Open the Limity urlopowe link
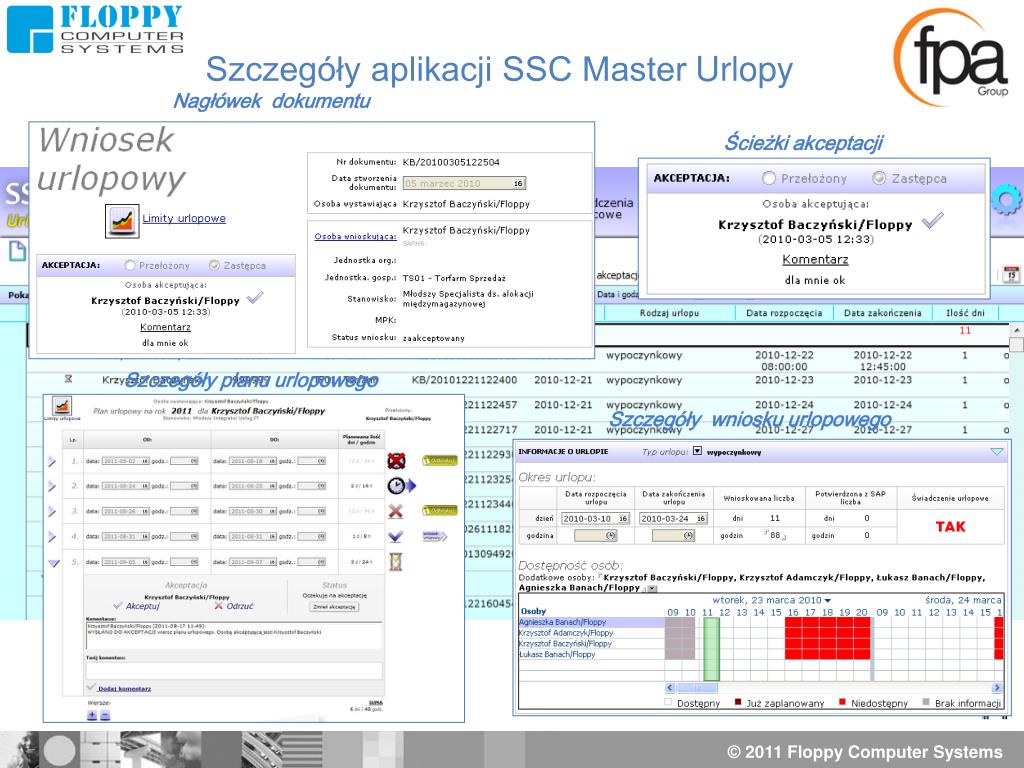 click(x=184, y=218)
